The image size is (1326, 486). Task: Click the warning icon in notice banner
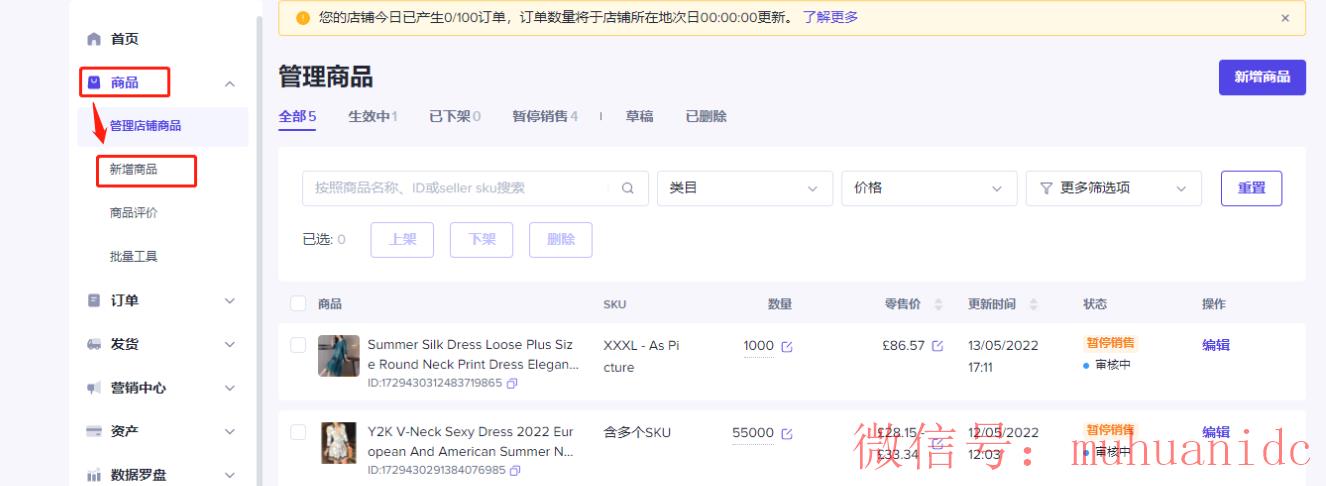(x=302, y=18)
